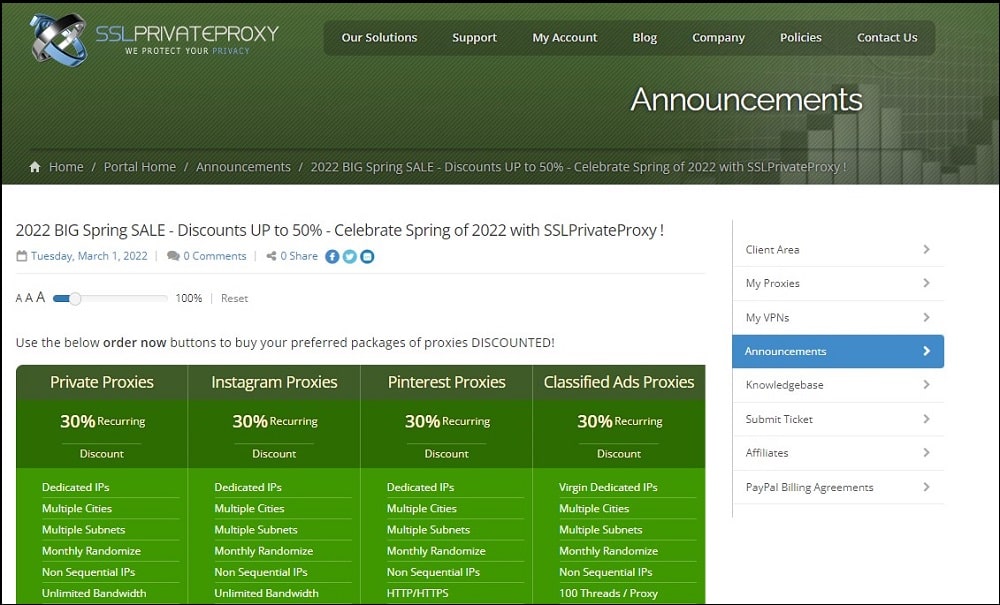Open Knowledgebase in the sidebar
Image resolution: width=1000 pixels, height=605 pixels.
[x=838, y=385]
